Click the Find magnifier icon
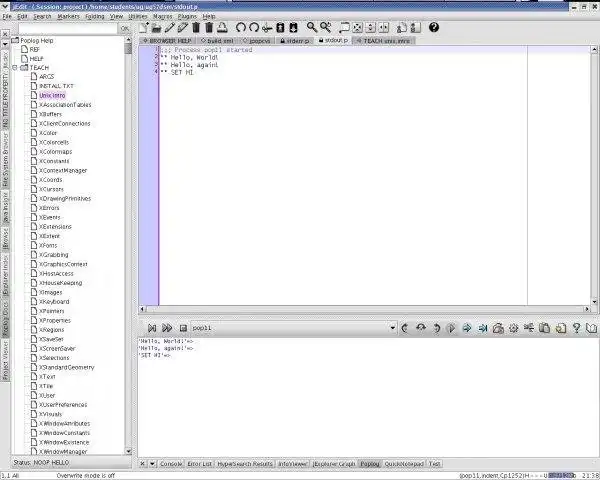This screenshot has height=480, width=600. click(x=312, y=28)
